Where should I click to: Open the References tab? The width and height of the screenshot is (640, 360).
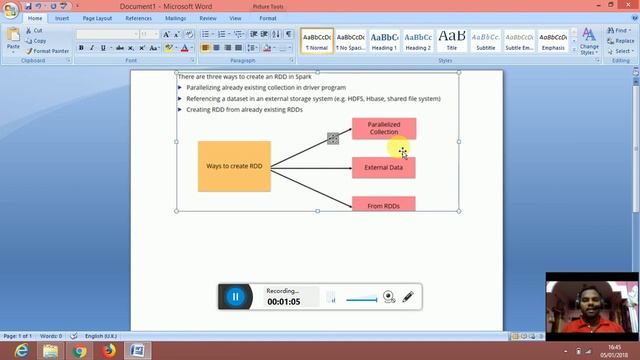pos(138,18)
